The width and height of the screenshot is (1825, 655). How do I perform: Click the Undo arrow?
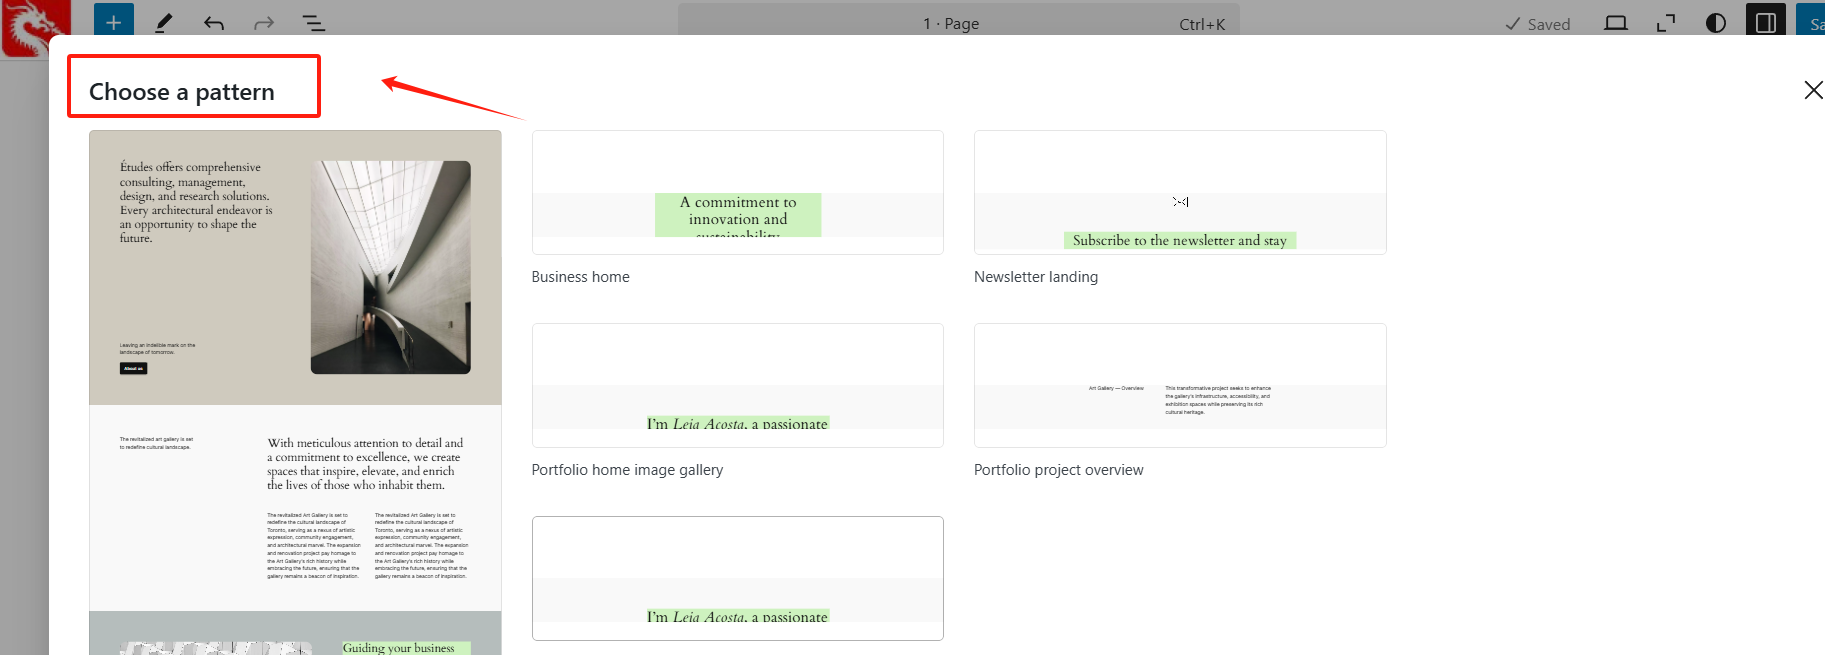[x=214, y=22]
